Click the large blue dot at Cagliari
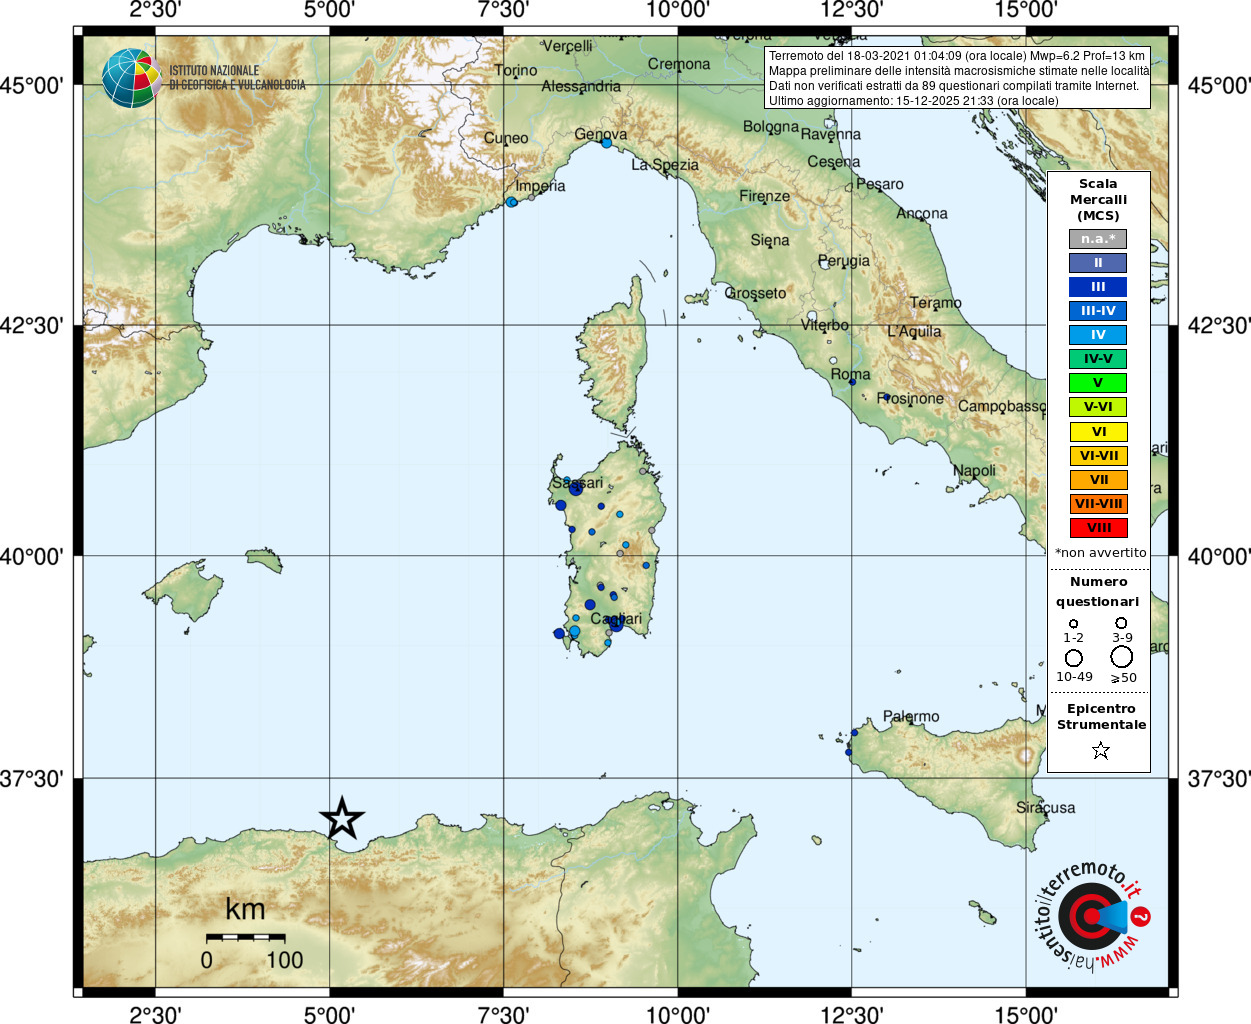 pos(616,623)
